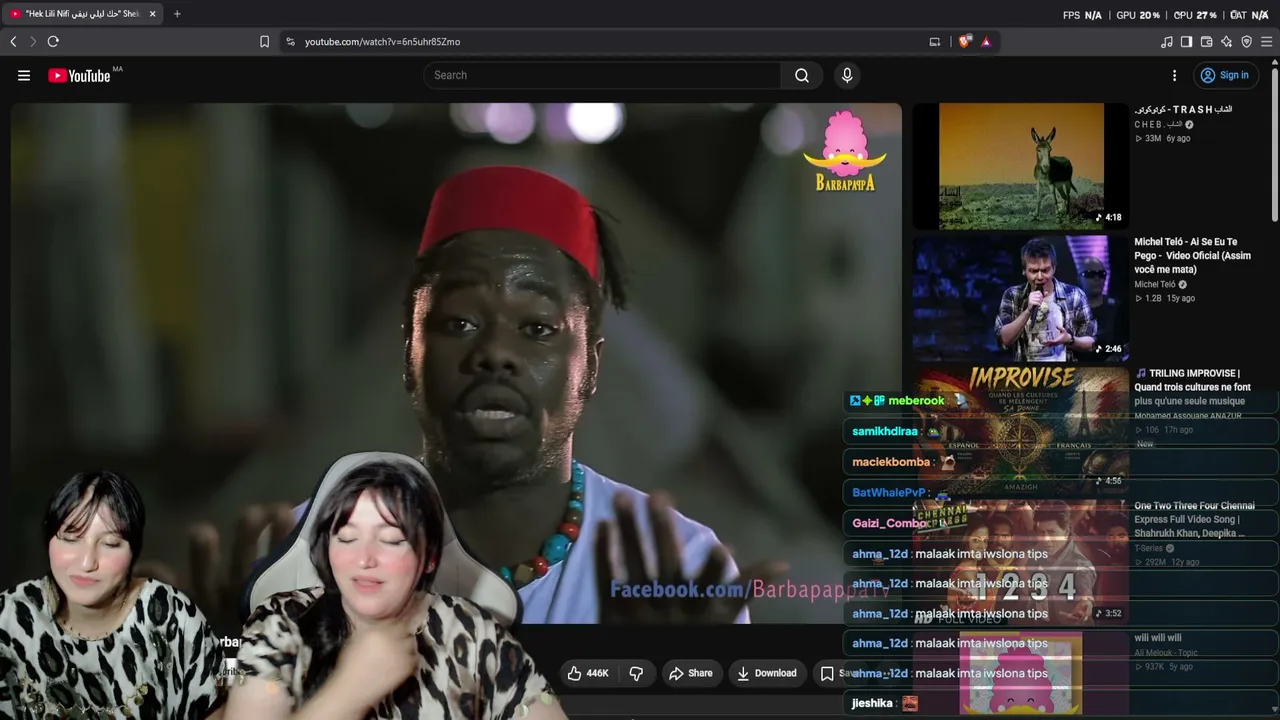Click the search magnifier button
Screen dimensions: 1280x720
point(802,75)
